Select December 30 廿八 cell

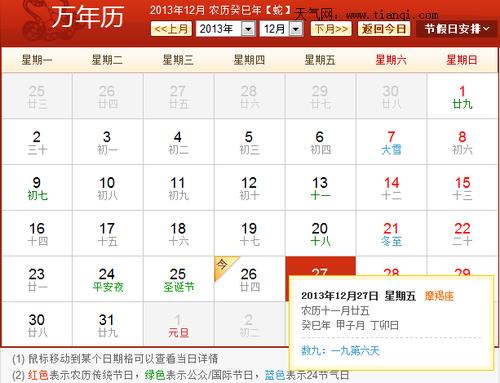pos(37,324)
